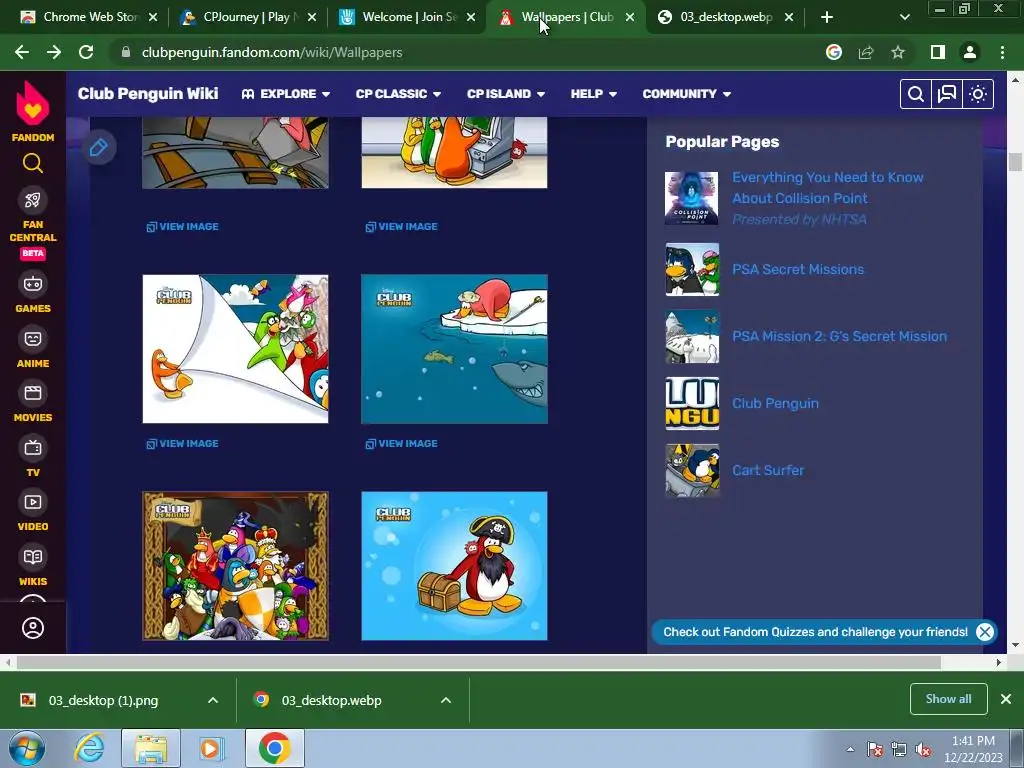Image resolution: width=1024 pixels, height=768 pixels.
Task: Expand the EXPLORE dropdown menu
Action: tap(285, 94)
